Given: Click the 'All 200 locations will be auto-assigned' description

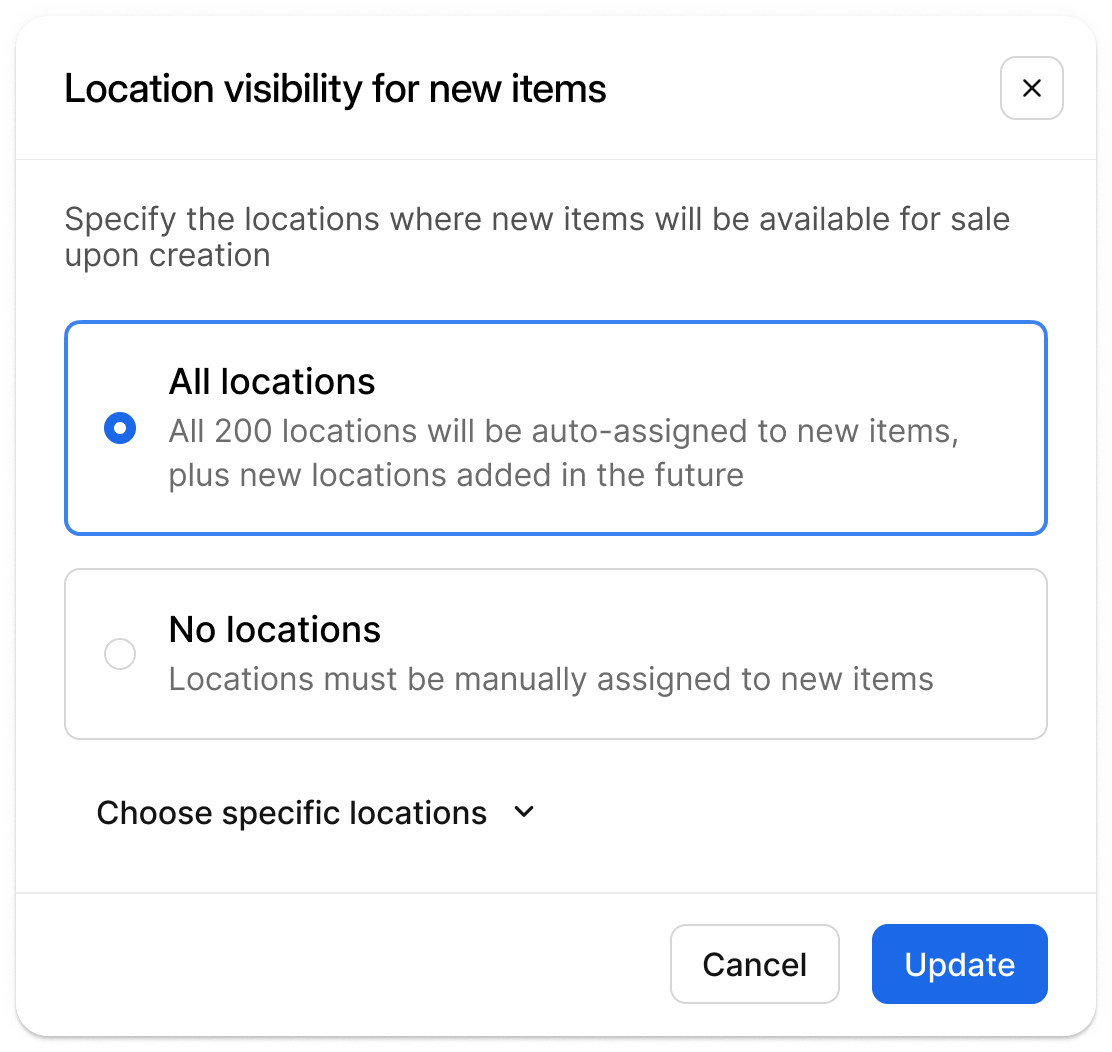Looking at the screenshot, I should [x=563, y=431].
